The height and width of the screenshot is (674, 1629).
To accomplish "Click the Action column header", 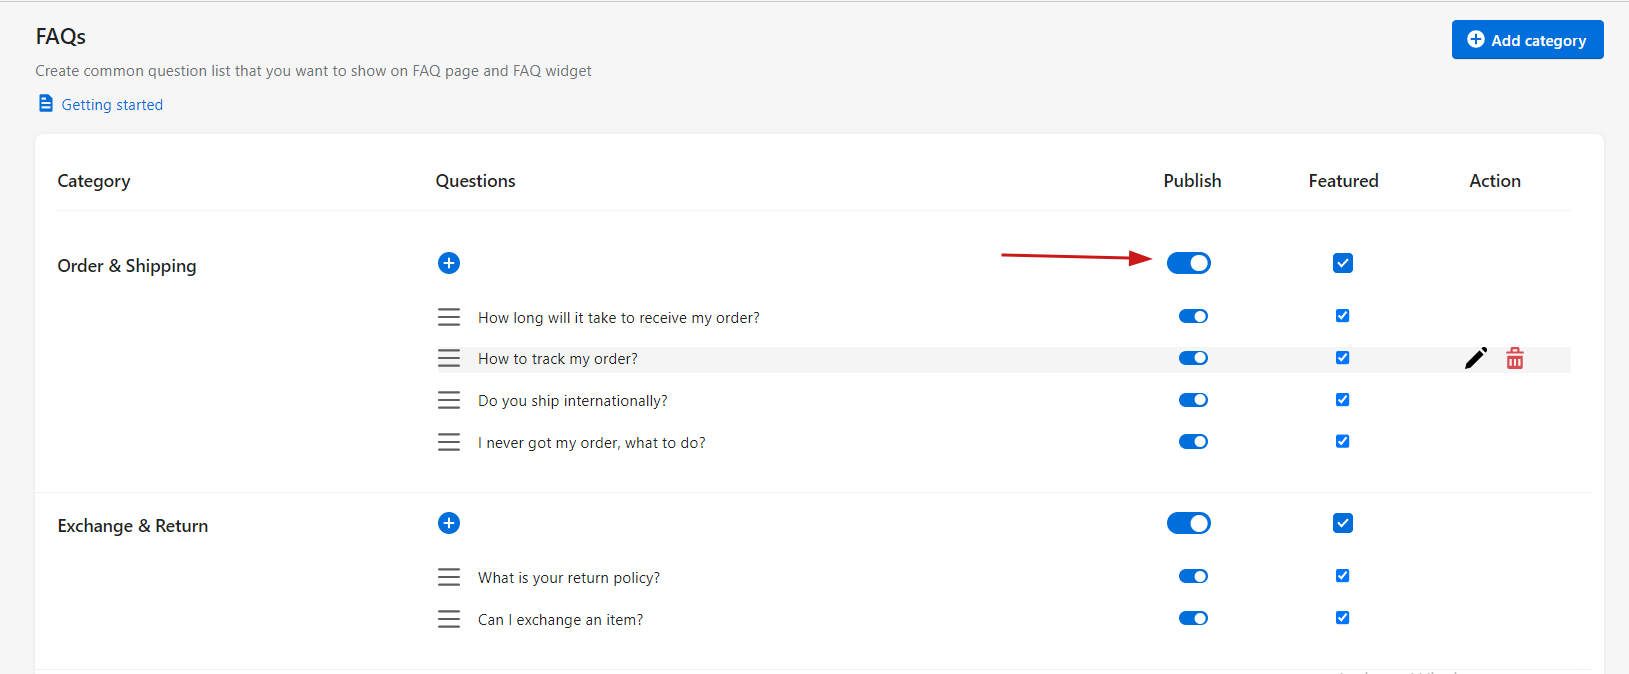I will [x=1495, y=181].
